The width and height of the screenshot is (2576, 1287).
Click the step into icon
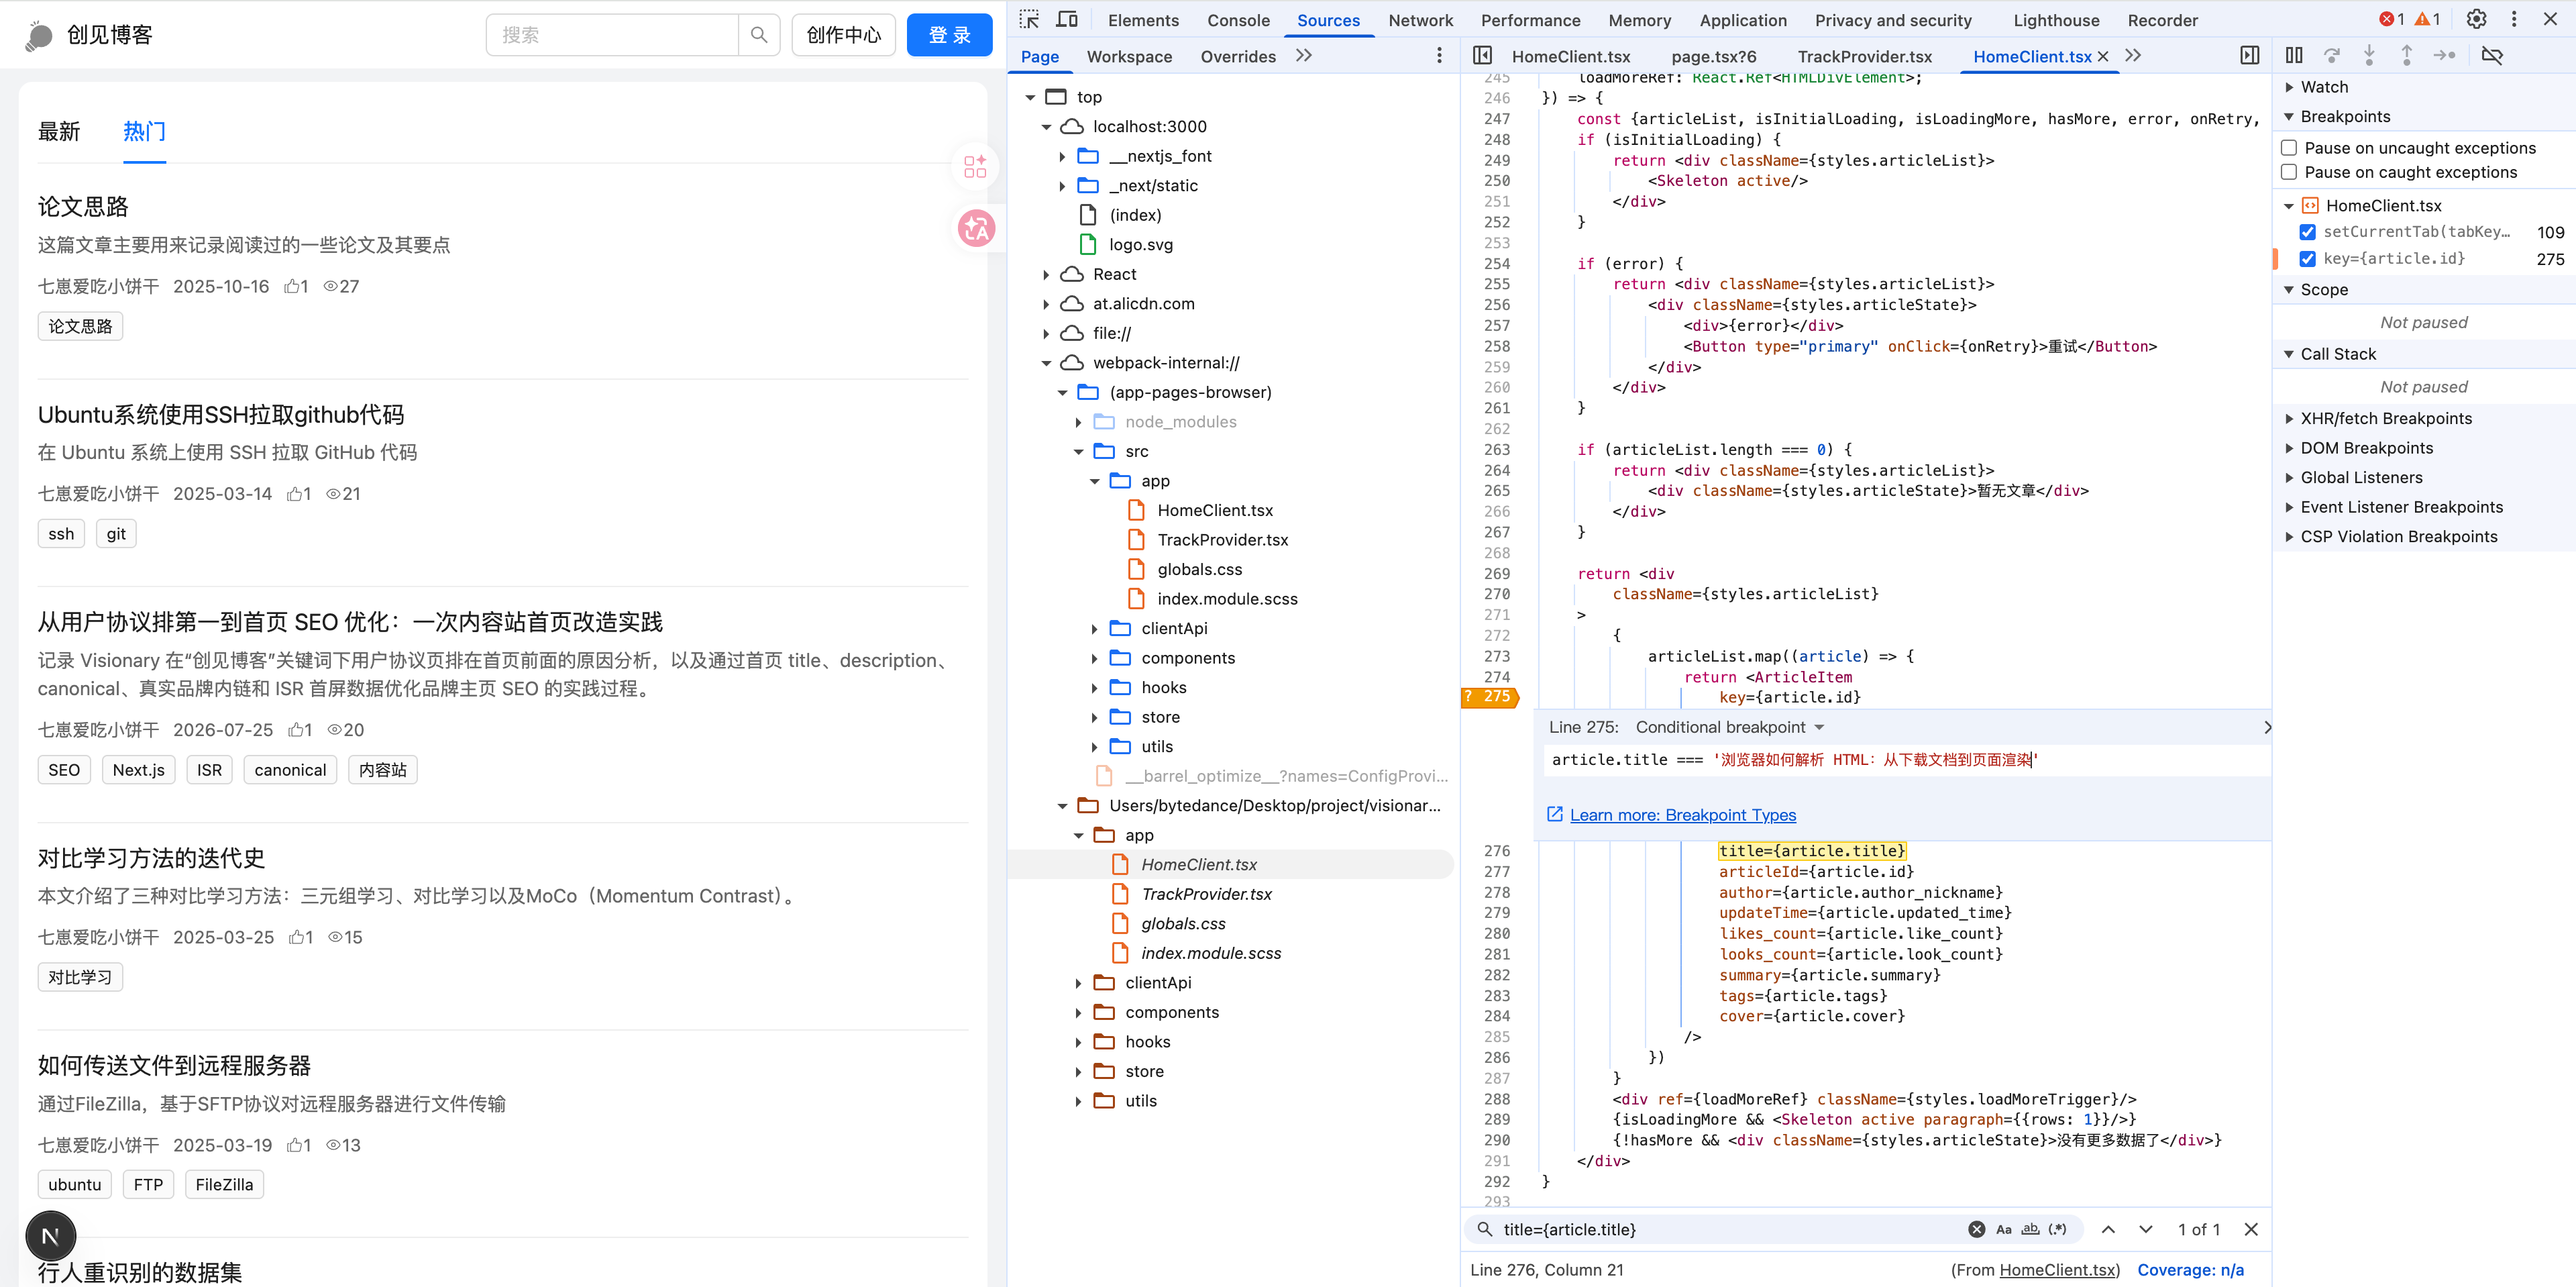[2369, 56]
